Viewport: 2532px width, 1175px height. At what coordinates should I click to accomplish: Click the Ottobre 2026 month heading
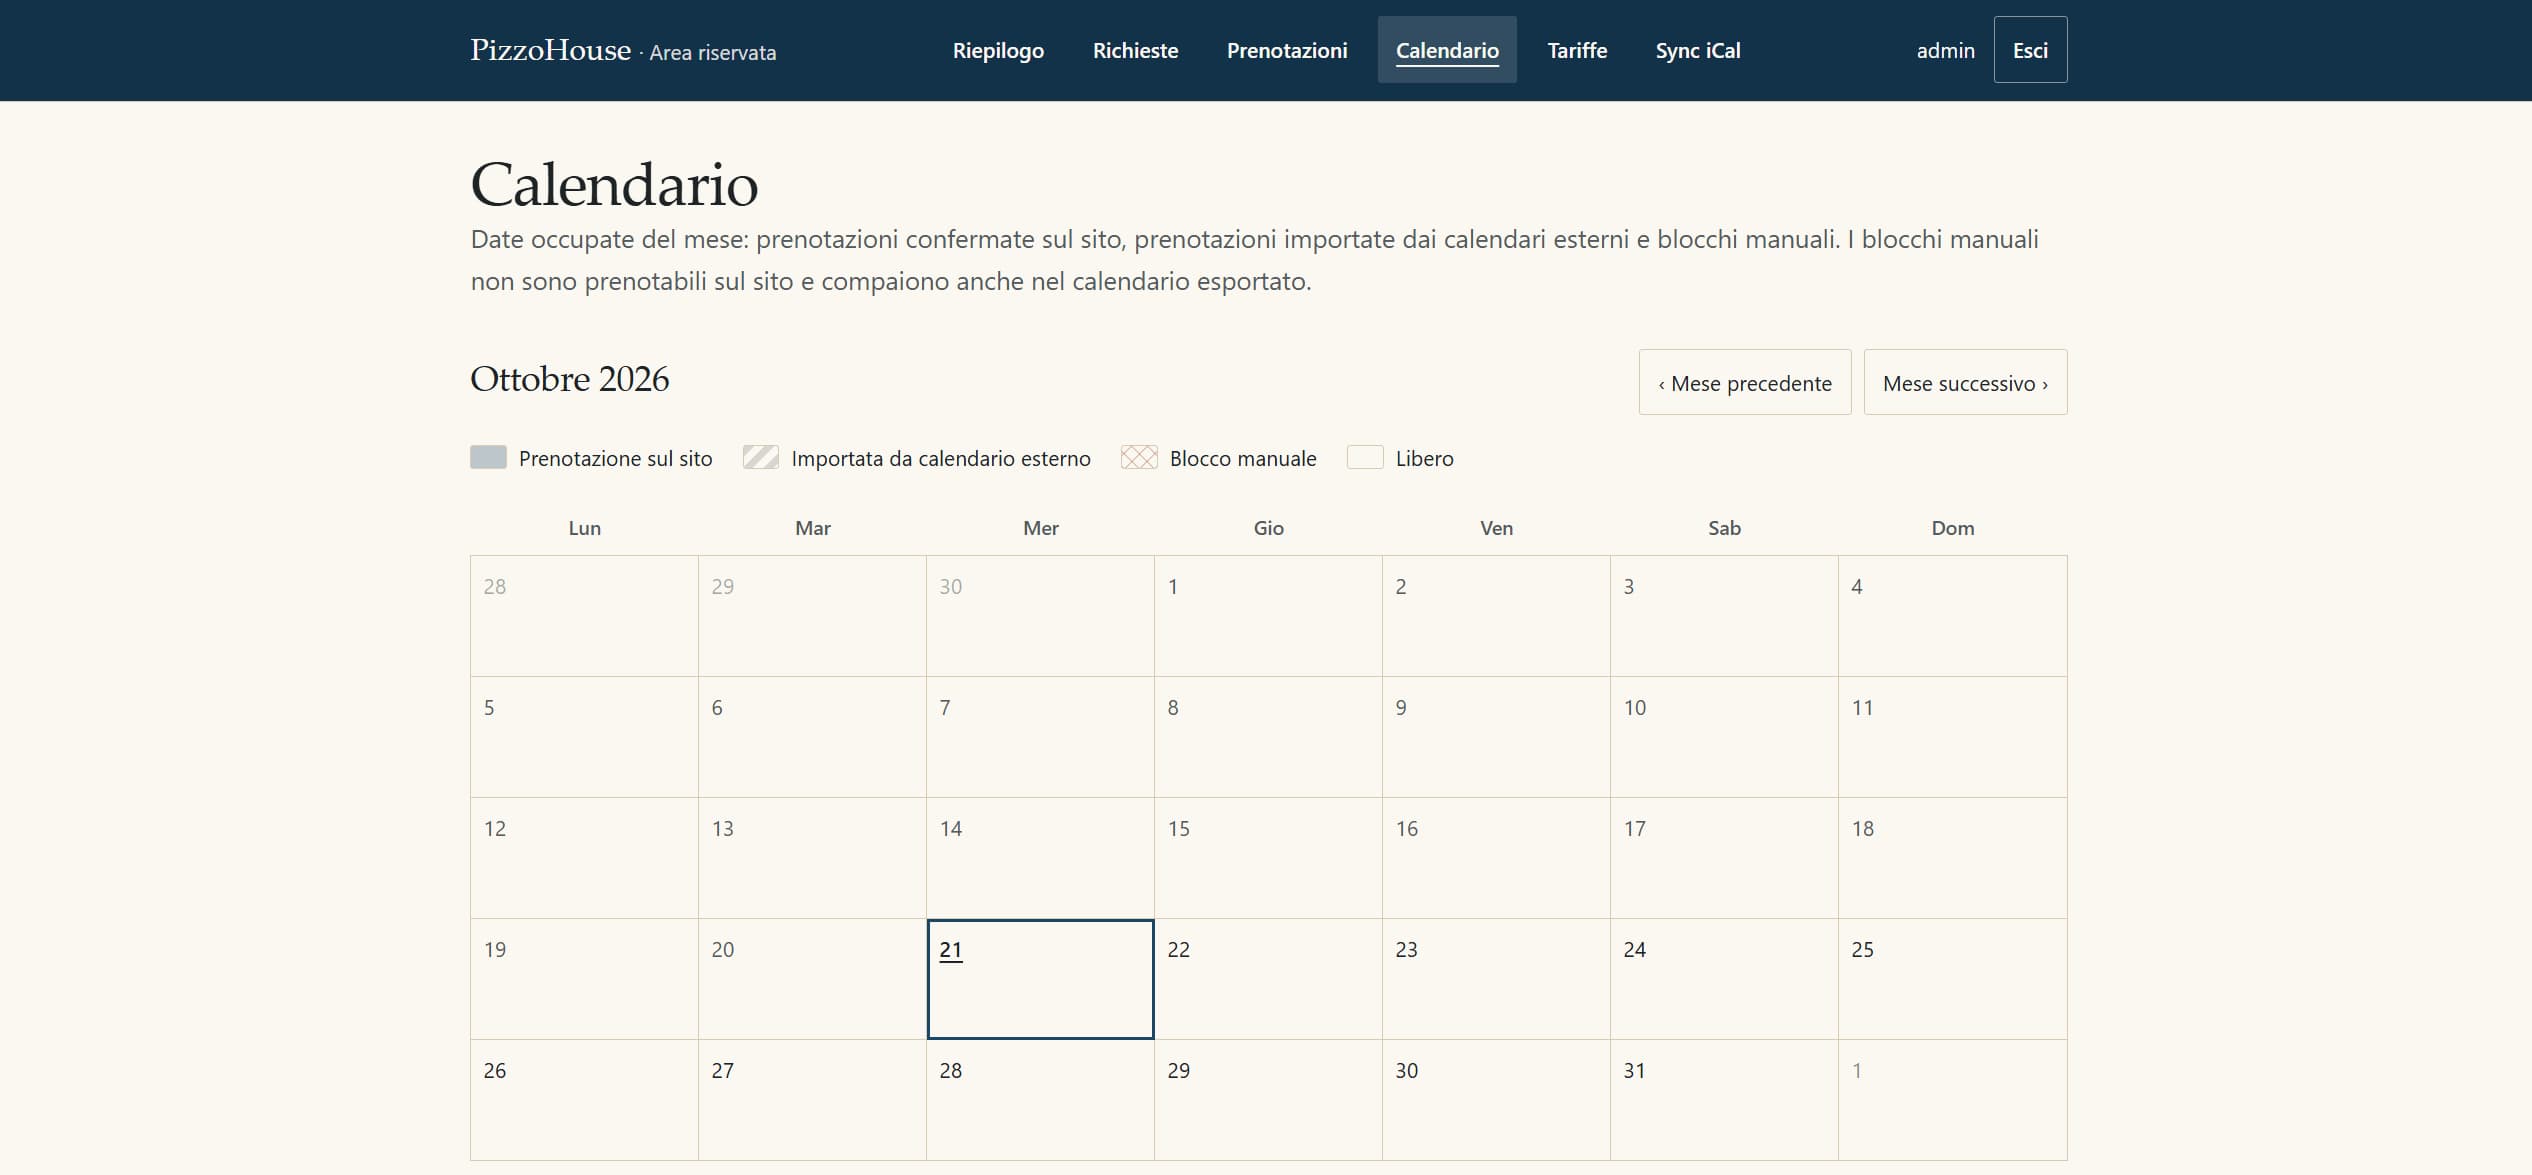coord(570,379)
